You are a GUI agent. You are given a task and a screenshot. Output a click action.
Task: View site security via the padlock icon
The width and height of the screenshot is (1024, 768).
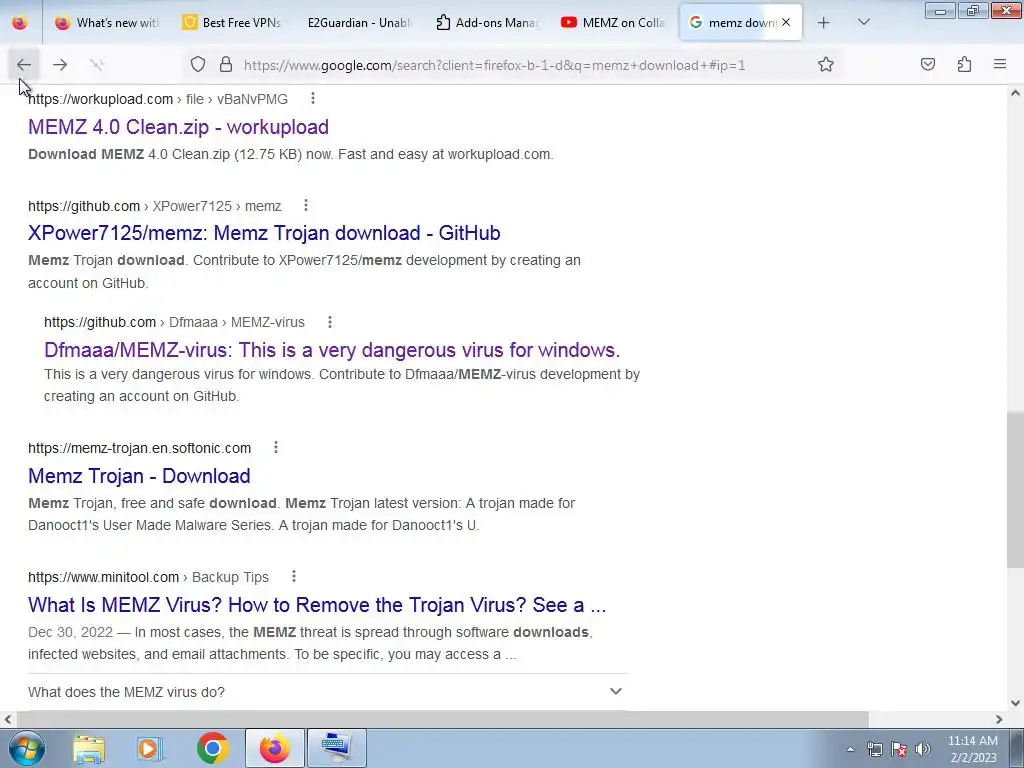pyautogui.click(x=226, y=65)
